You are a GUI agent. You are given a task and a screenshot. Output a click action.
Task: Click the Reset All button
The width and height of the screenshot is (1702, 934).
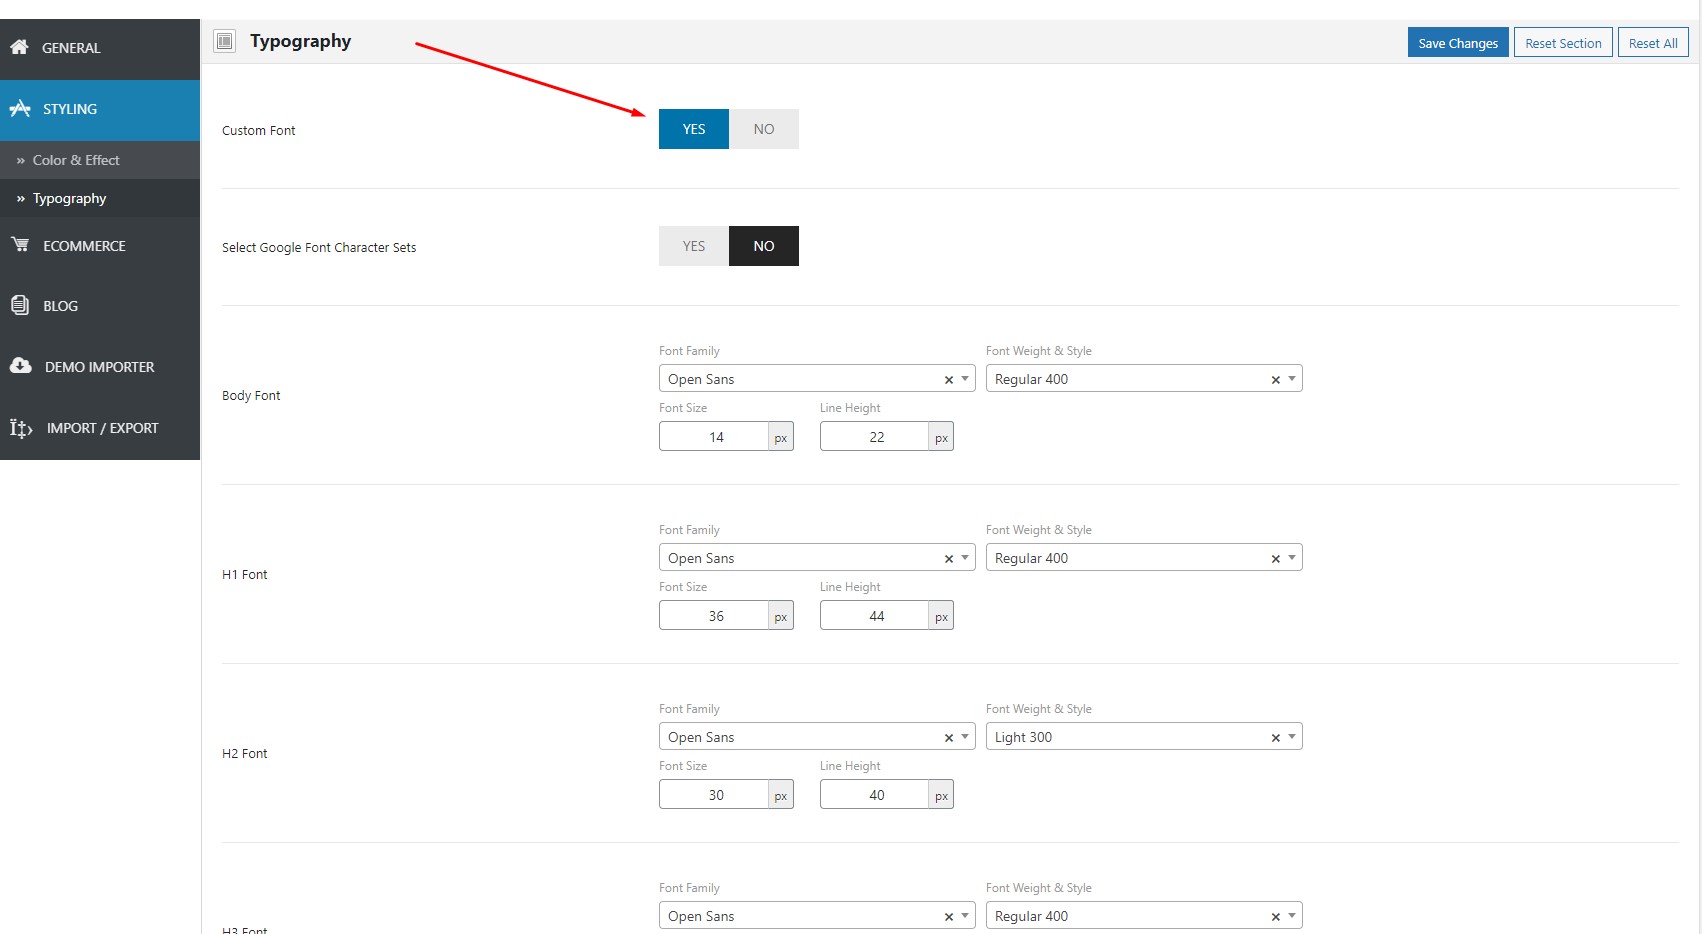(x=1653, y=42)
